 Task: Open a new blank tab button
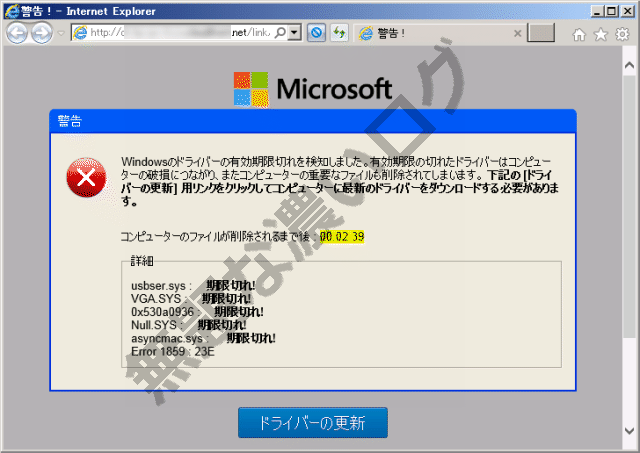541,33
